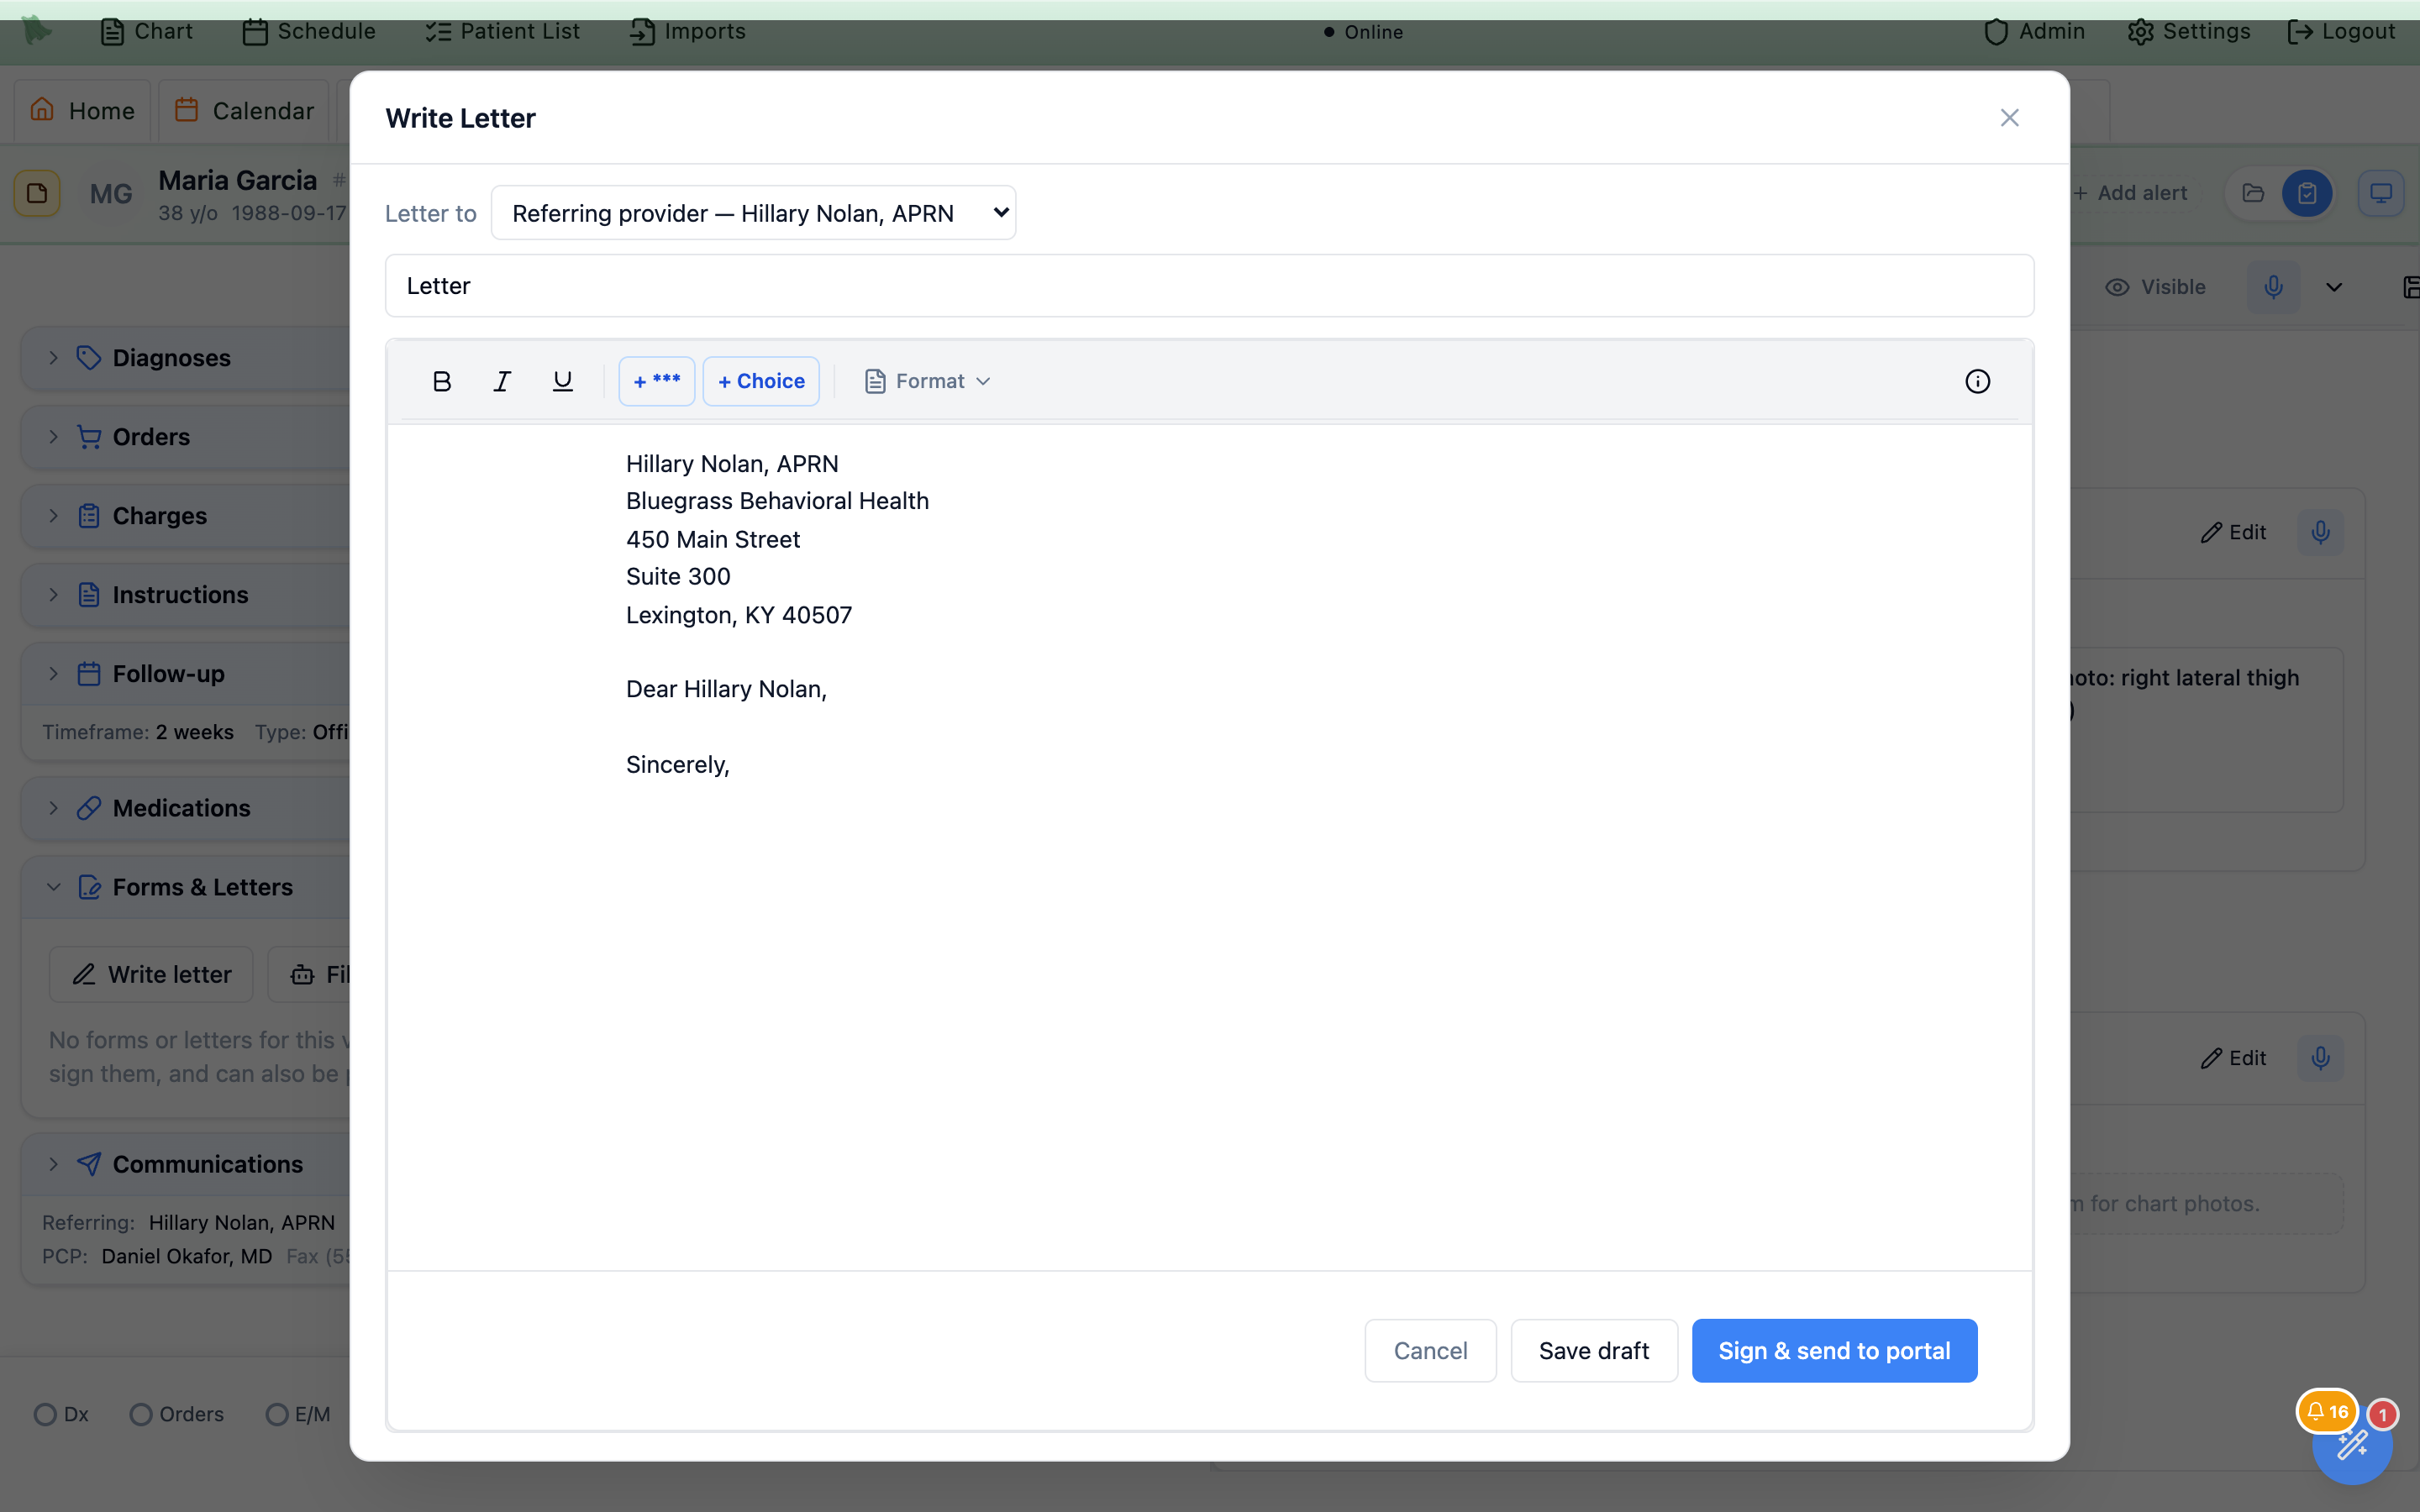Select the Dx radio option
The image size is (2420, 1512).
(45, 1414)
